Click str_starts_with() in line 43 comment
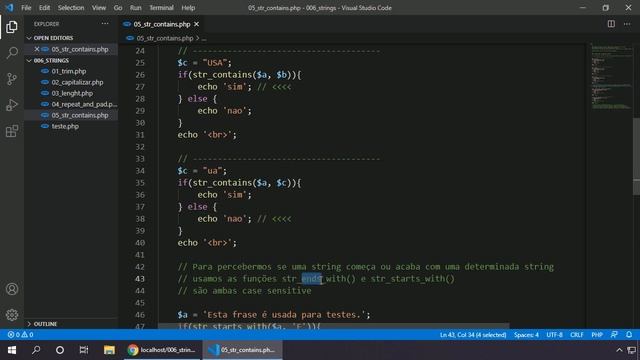640x360 pixels. point(412,279)
